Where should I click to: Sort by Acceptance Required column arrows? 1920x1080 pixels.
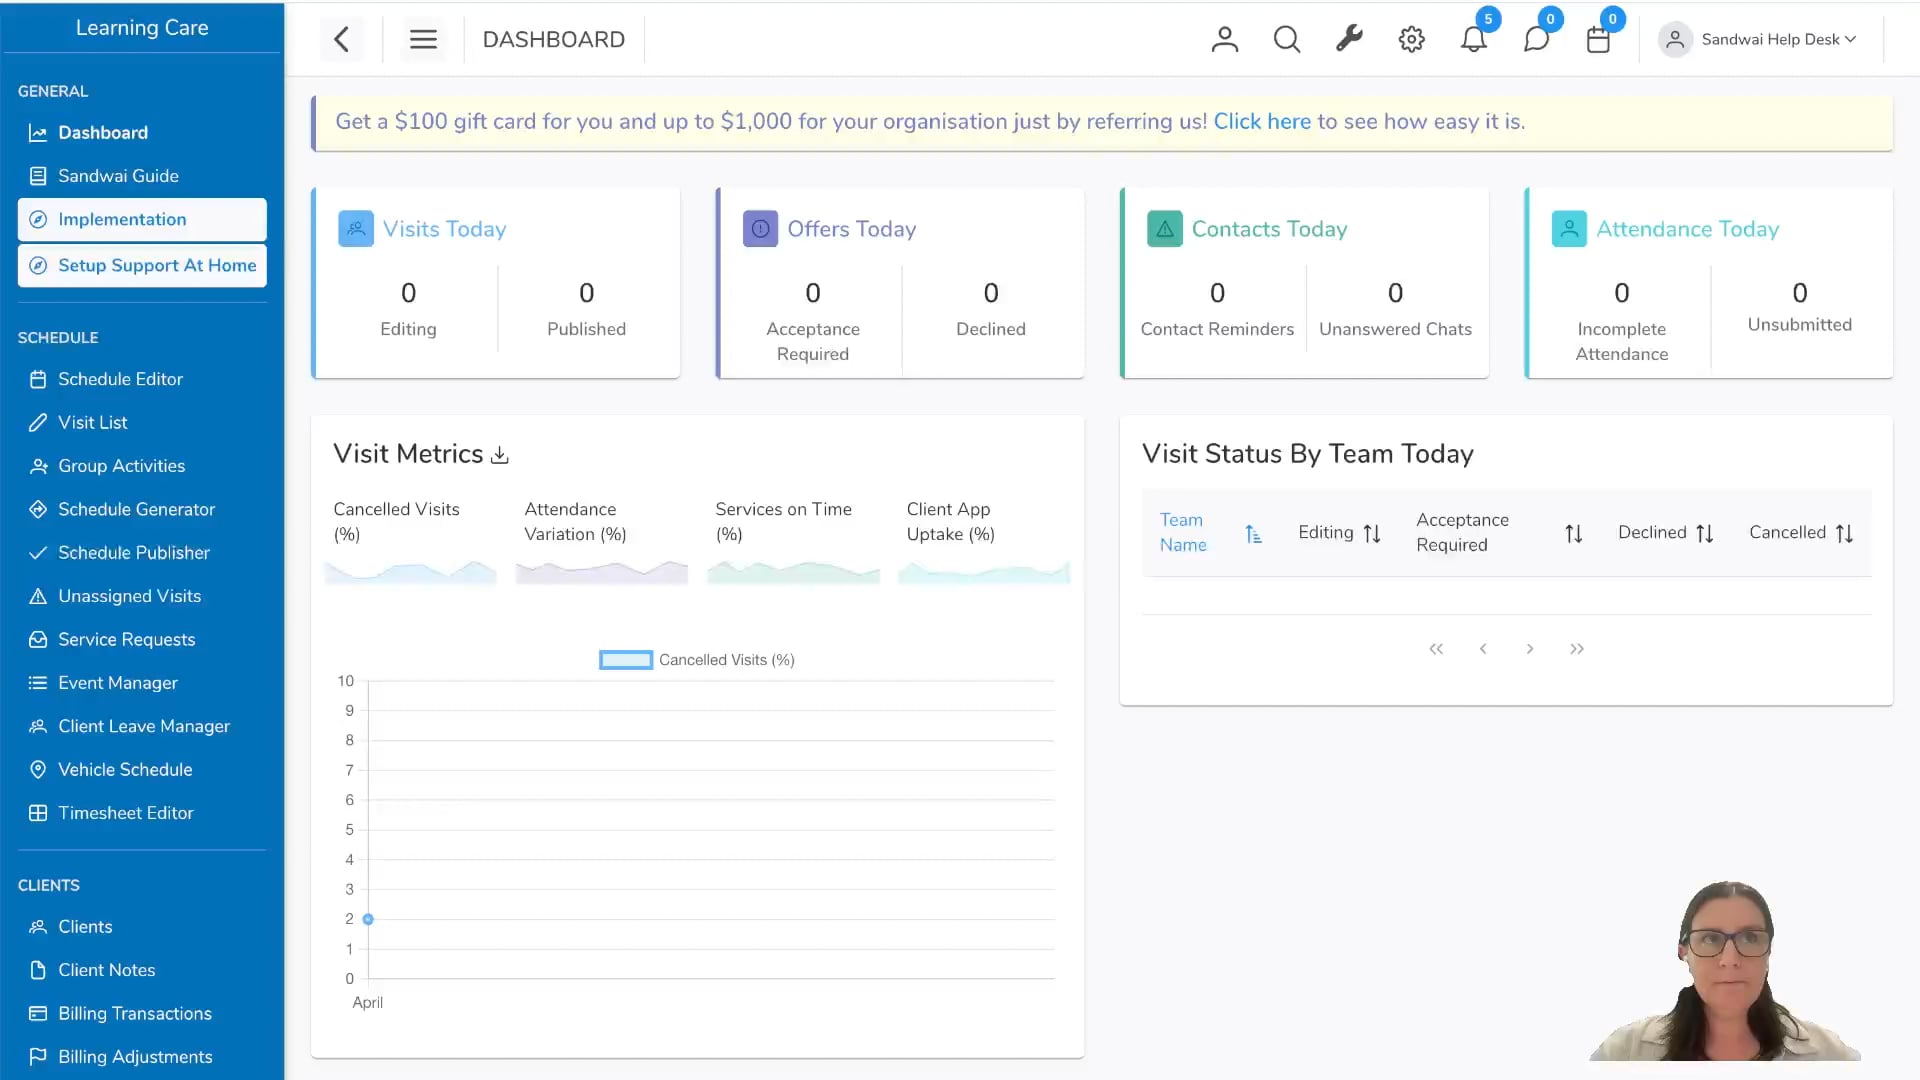point(1574,534)
